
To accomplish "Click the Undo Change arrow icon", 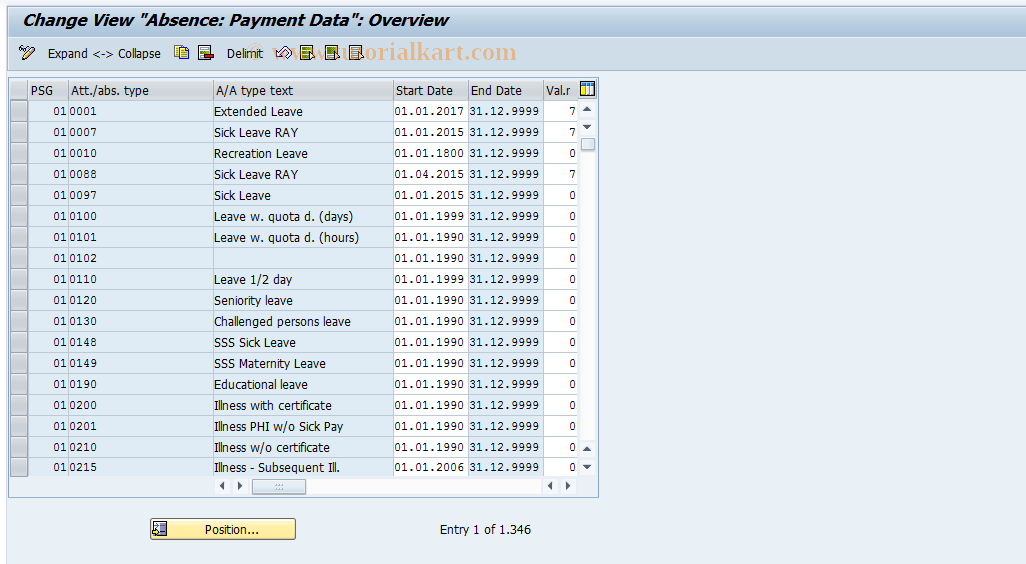I will [283, 53].
